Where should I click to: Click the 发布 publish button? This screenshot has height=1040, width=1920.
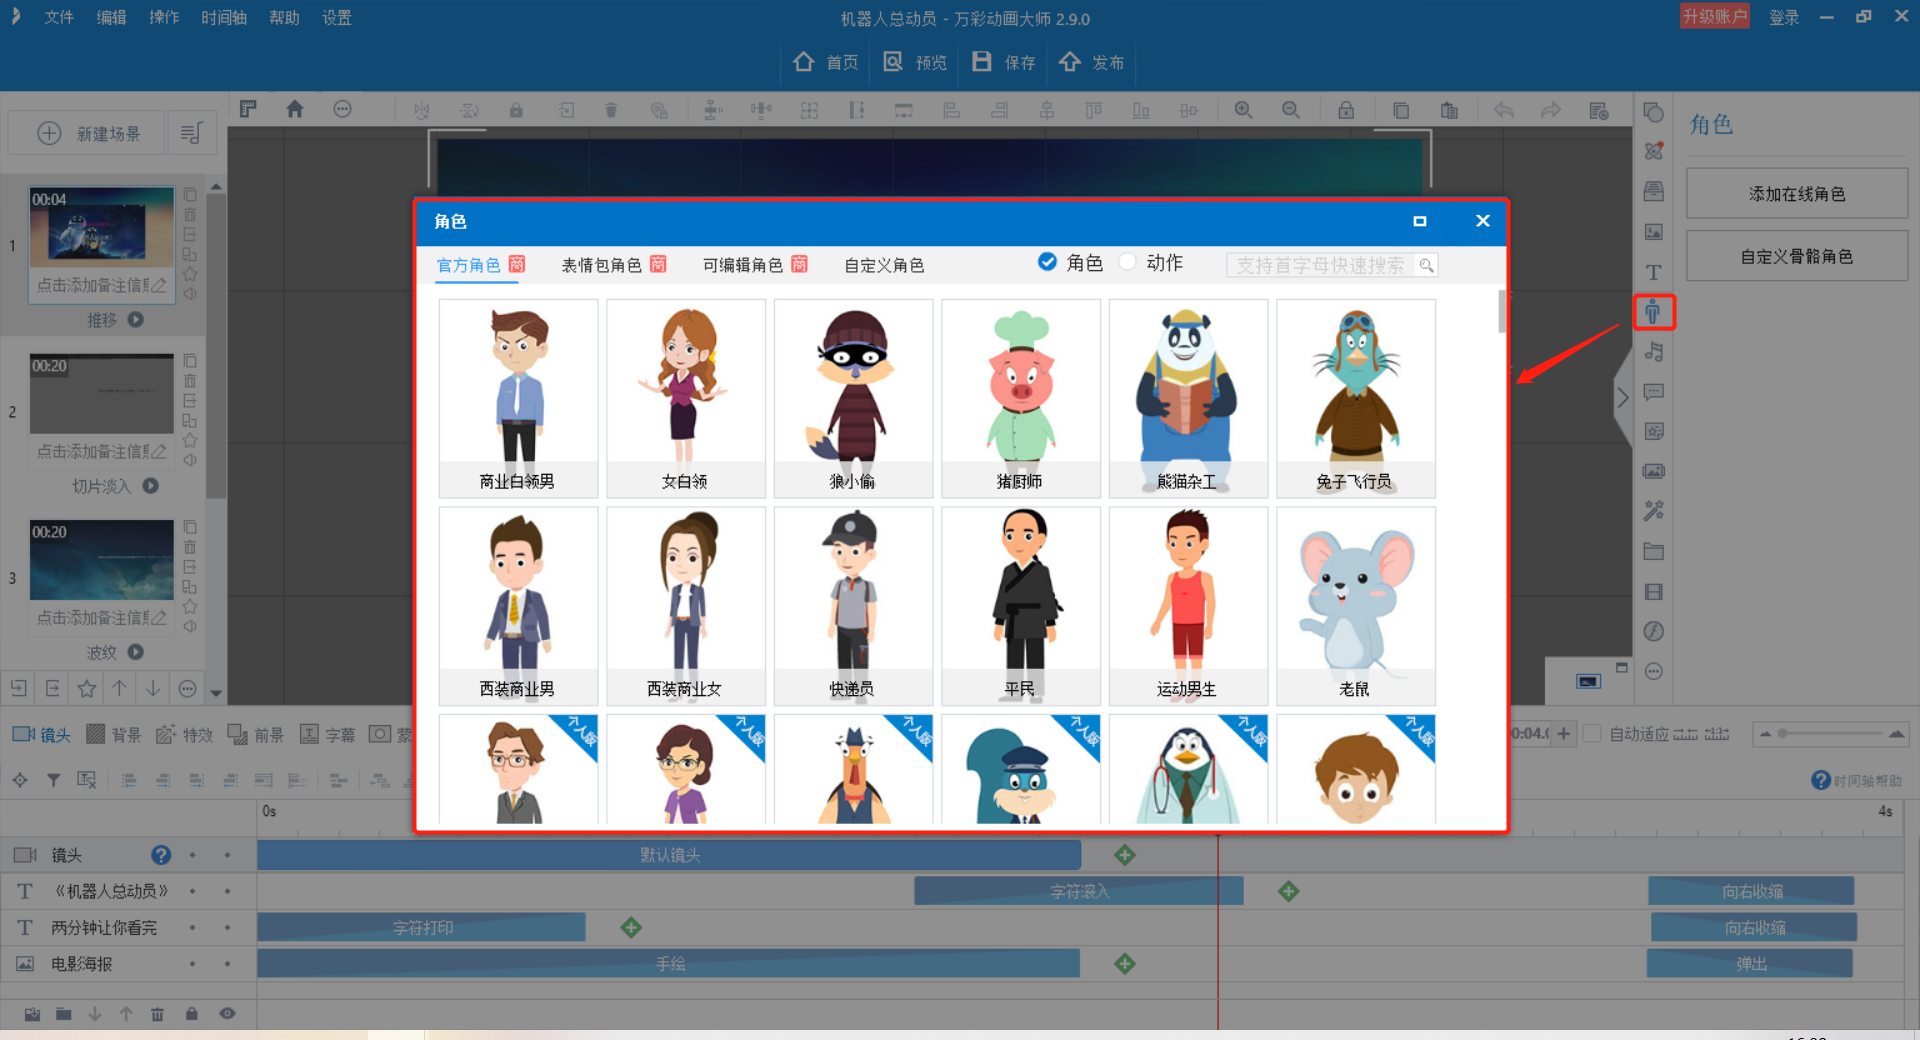1091,62
